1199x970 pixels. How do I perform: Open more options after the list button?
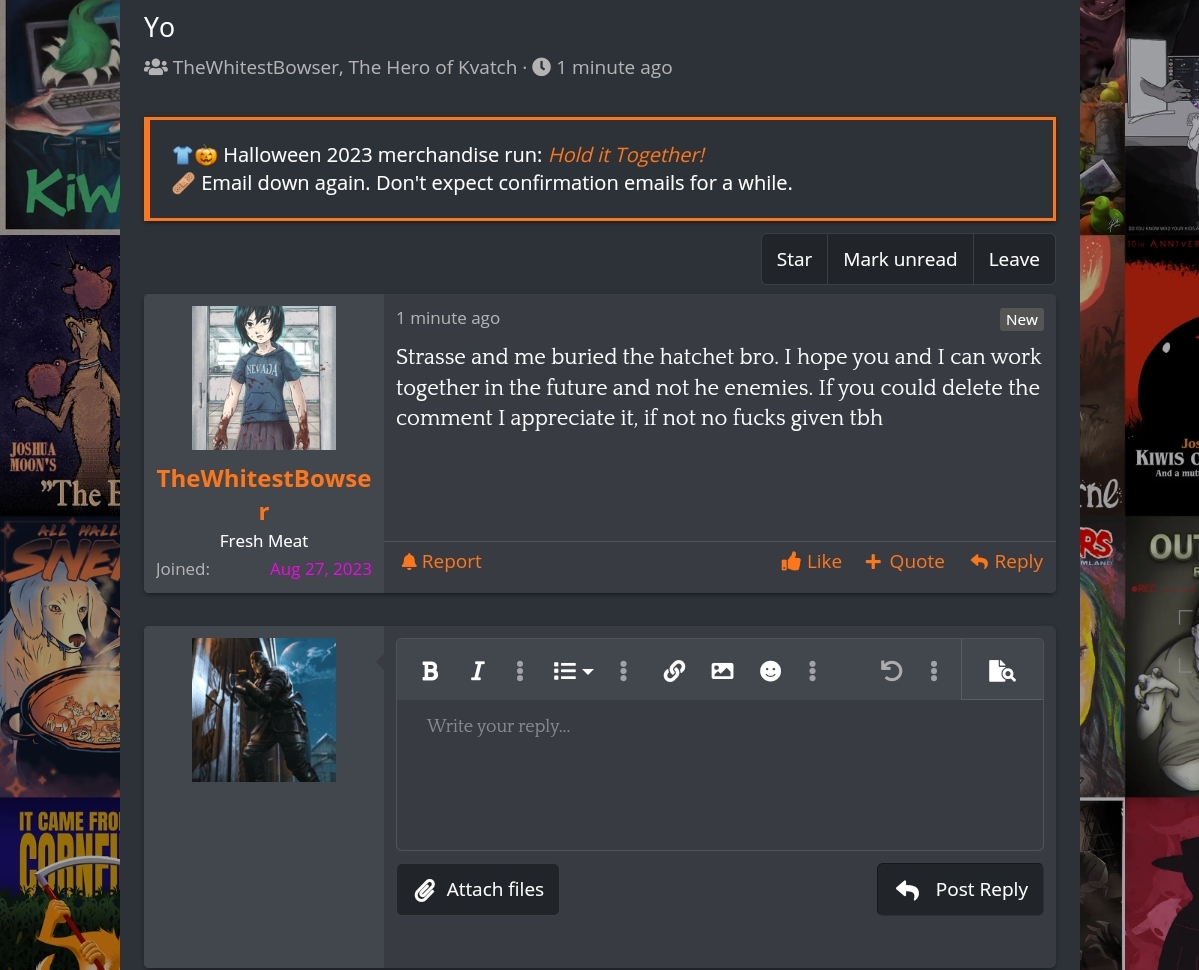(623, 671)
